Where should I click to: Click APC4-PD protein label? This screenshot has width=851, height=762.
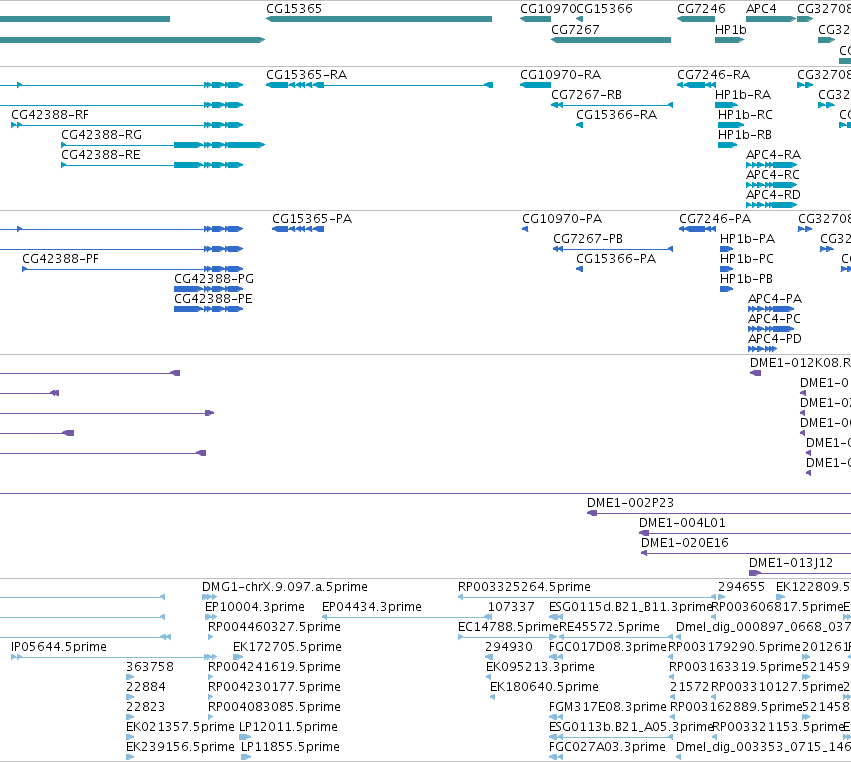(774, 339)
